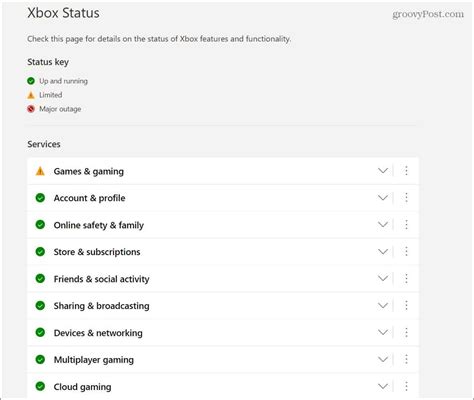
Task: Select the Multiplayer gaming service label
Action: coord(94,360)
